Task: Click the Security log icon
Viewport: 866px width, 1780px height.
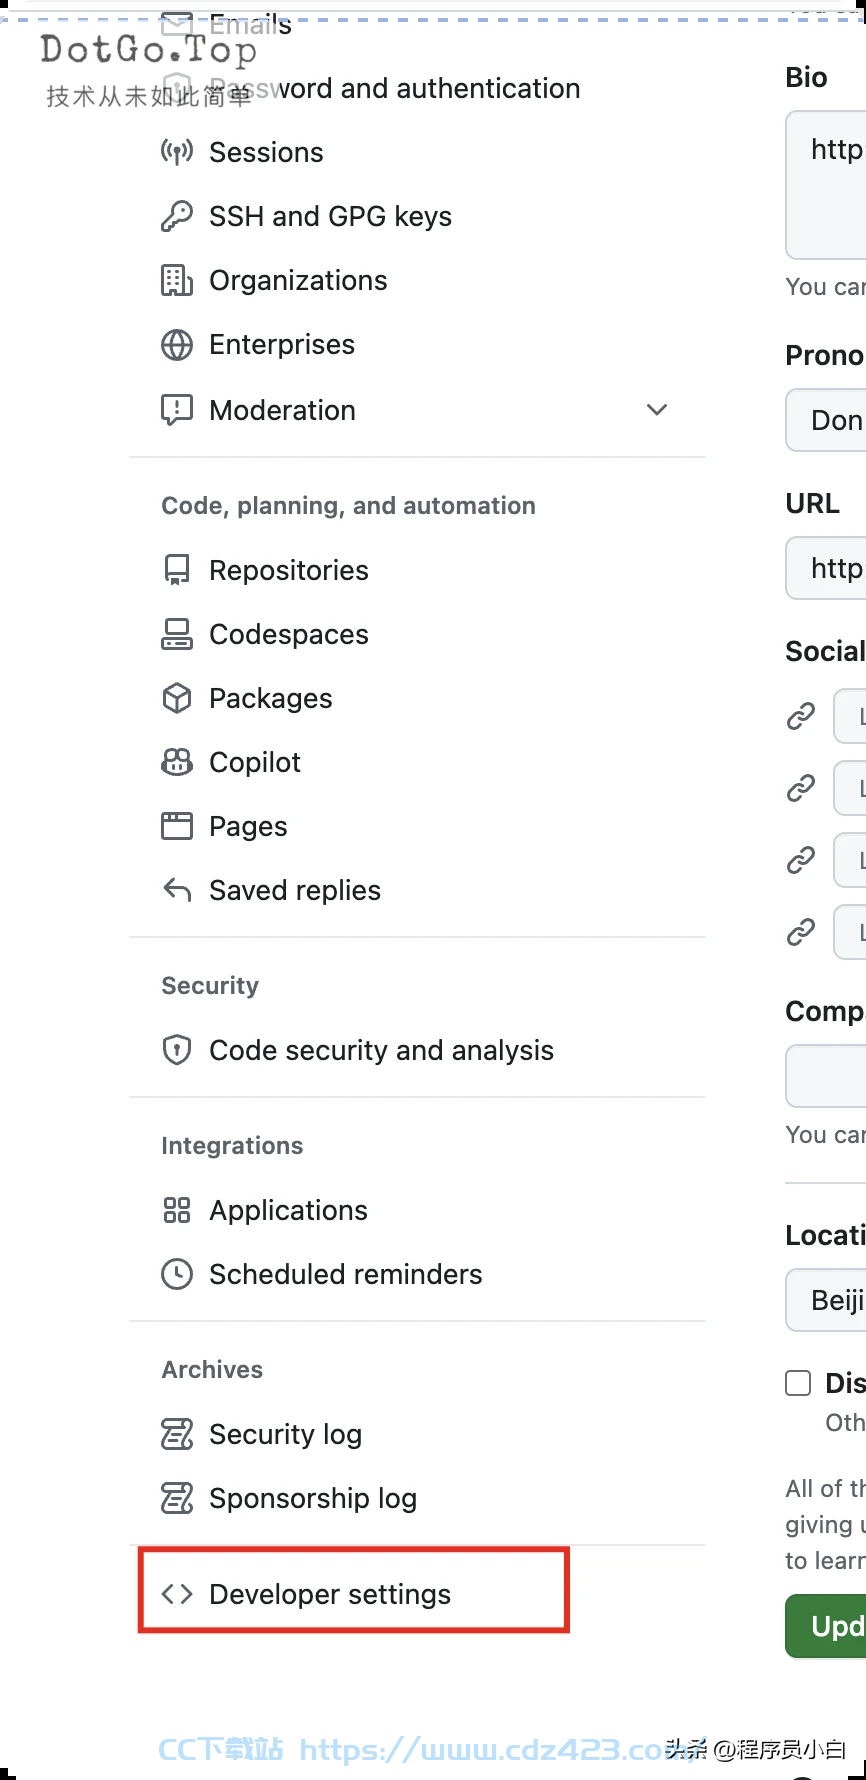Action: 177,1434
